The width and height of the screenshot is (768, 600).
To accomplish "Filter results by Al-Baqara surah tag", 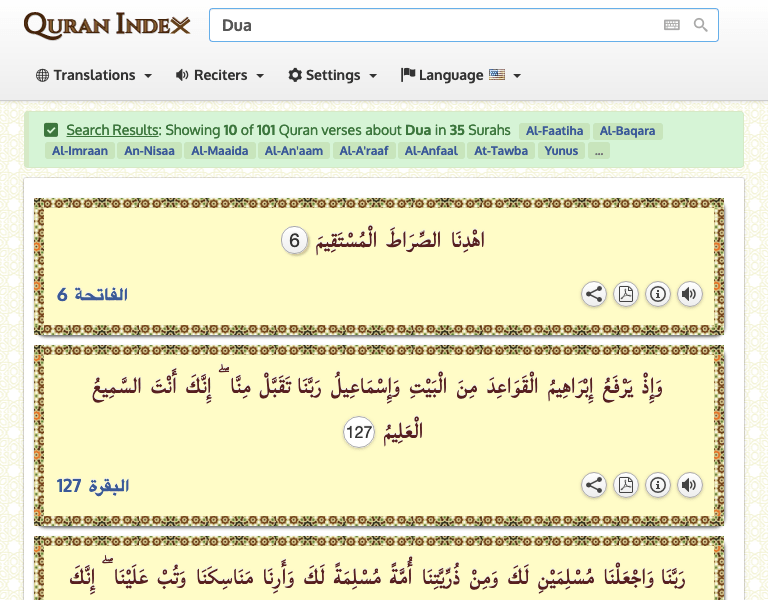I will [629, 131].
